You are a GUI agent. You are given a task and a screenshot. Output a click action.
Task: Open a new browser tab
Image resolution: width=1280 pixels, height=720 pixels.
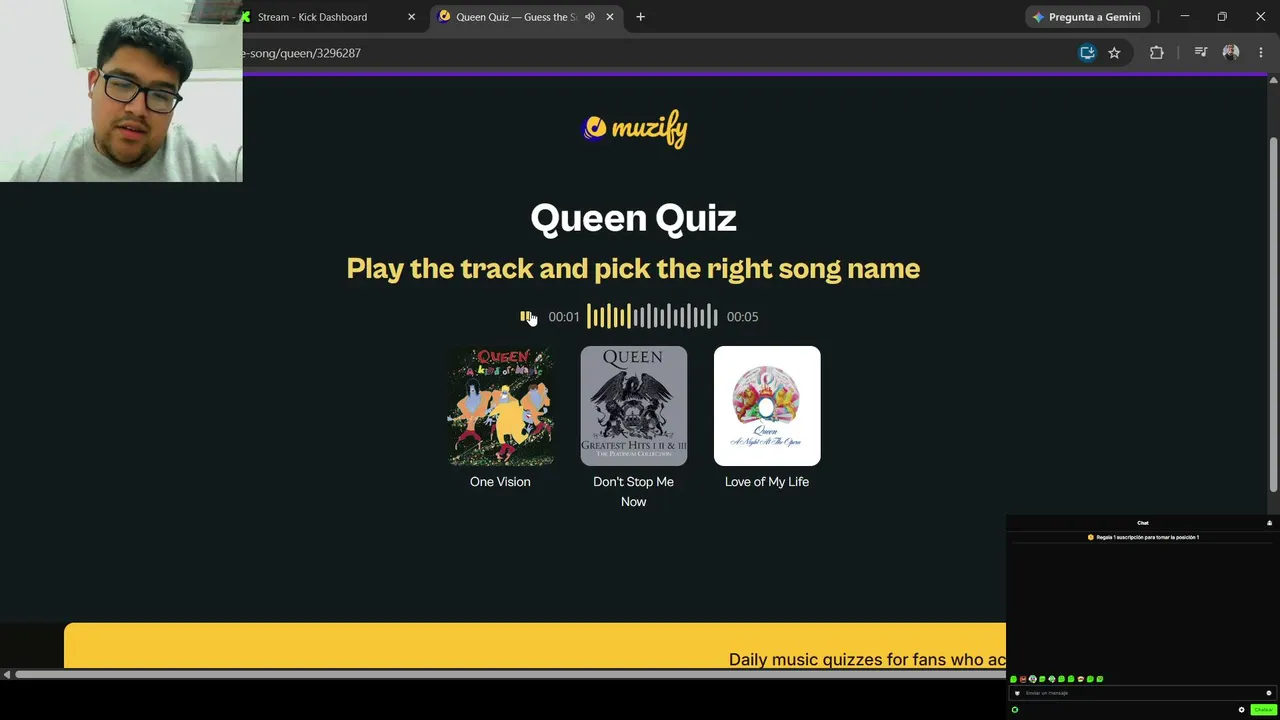[x=641, y=17]
